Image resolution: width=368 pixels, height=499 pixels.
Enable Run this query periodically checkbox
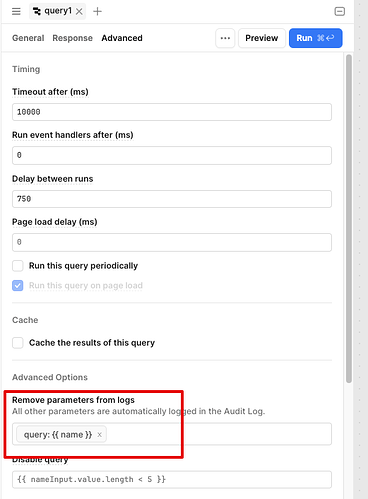pyautogui.click(x=18, y=266)
